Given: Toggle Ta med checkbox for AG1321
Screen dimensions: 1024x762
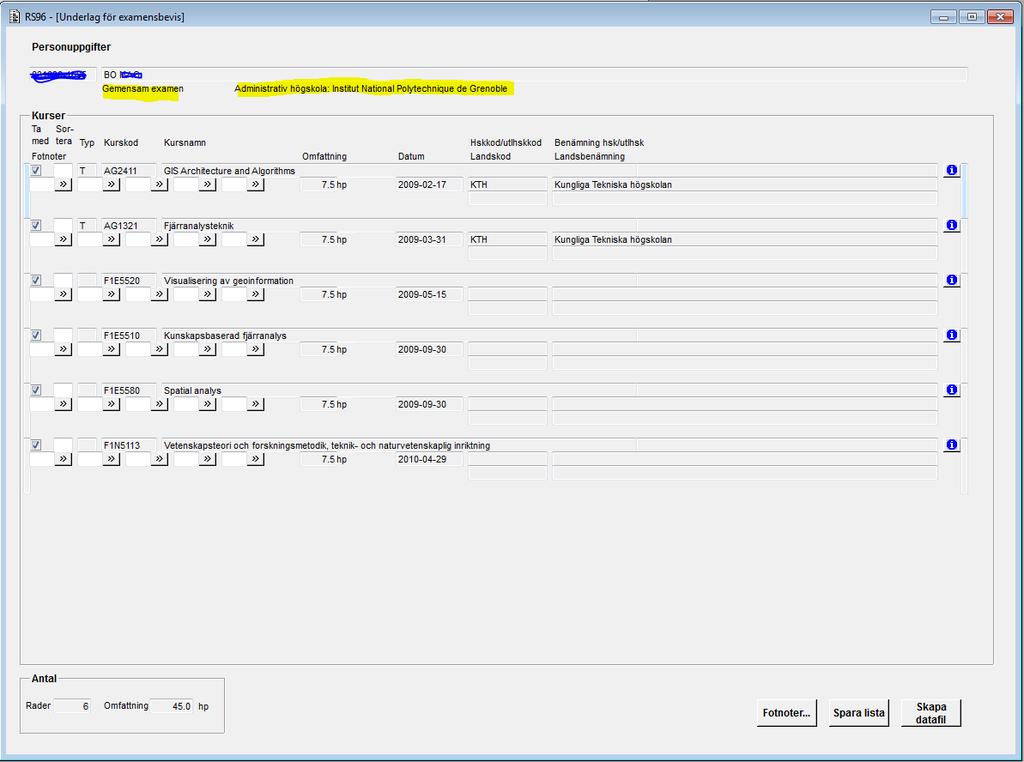Looking at the screenshot, I should [36, 225].
